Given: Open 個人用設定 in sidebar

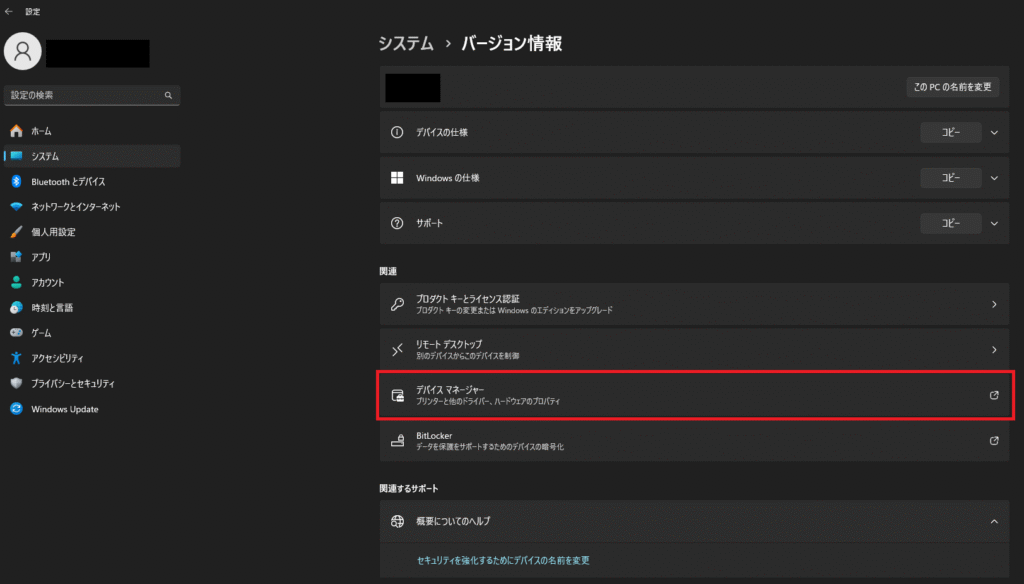Looking at the screenshot, I should pyautogui.click(x=92, y=232).
